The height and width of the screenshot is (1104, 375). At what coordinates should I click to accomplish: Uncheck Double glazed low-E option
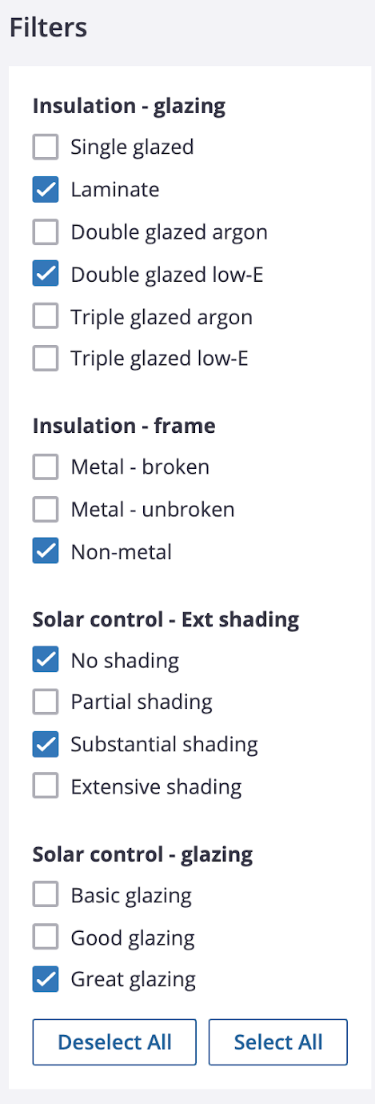pyautogui.click(x=46, y=275)
